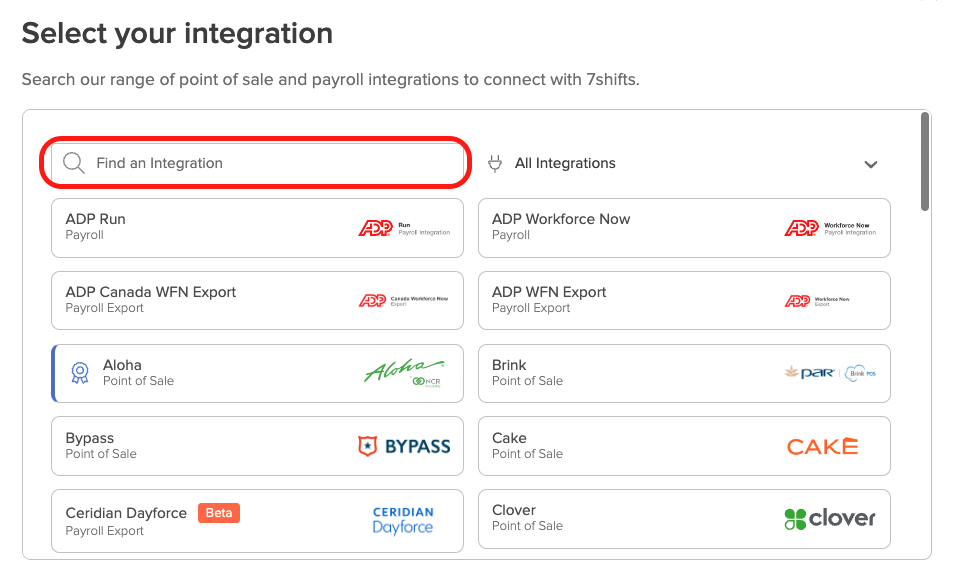Click the plug icon beside All Integrations
This screenshot has height=578, width=954.
[x=494, y=163]
